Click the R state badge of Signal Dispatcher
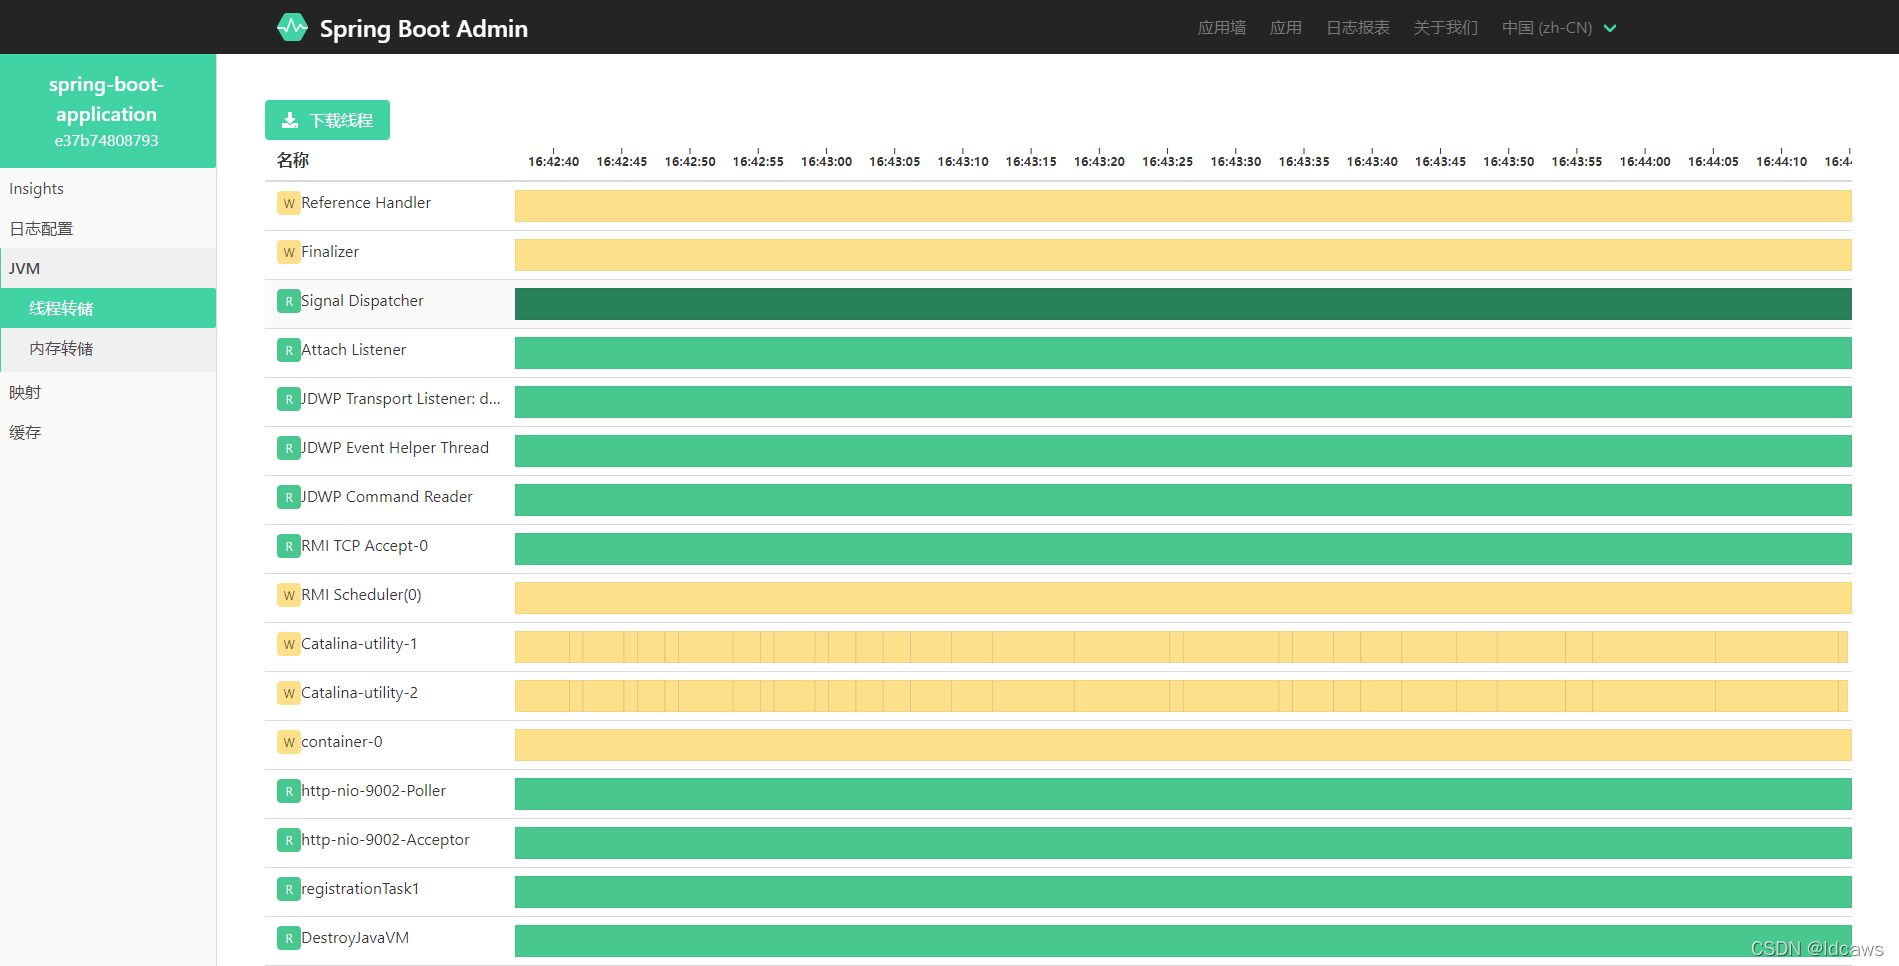The width and height of the screenshot is (1899, 966). (289, 301)
